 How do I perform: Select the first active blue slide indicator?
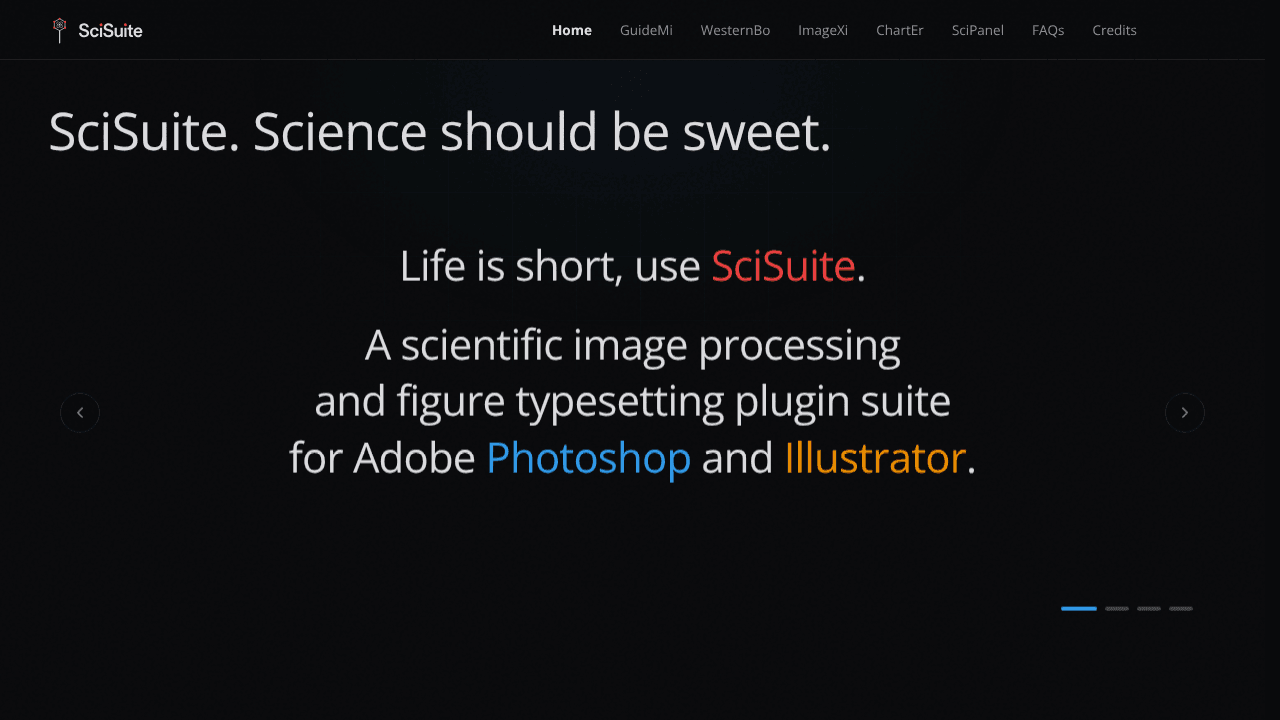[1079, 608]
